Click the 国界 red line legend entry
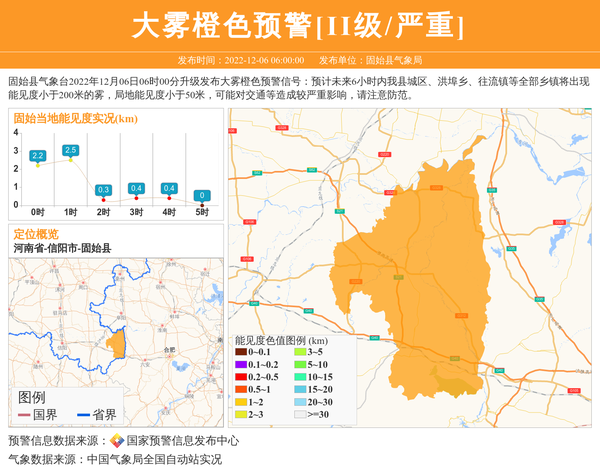The width and height of the screenshot is (600, 471). click(37, 415)
